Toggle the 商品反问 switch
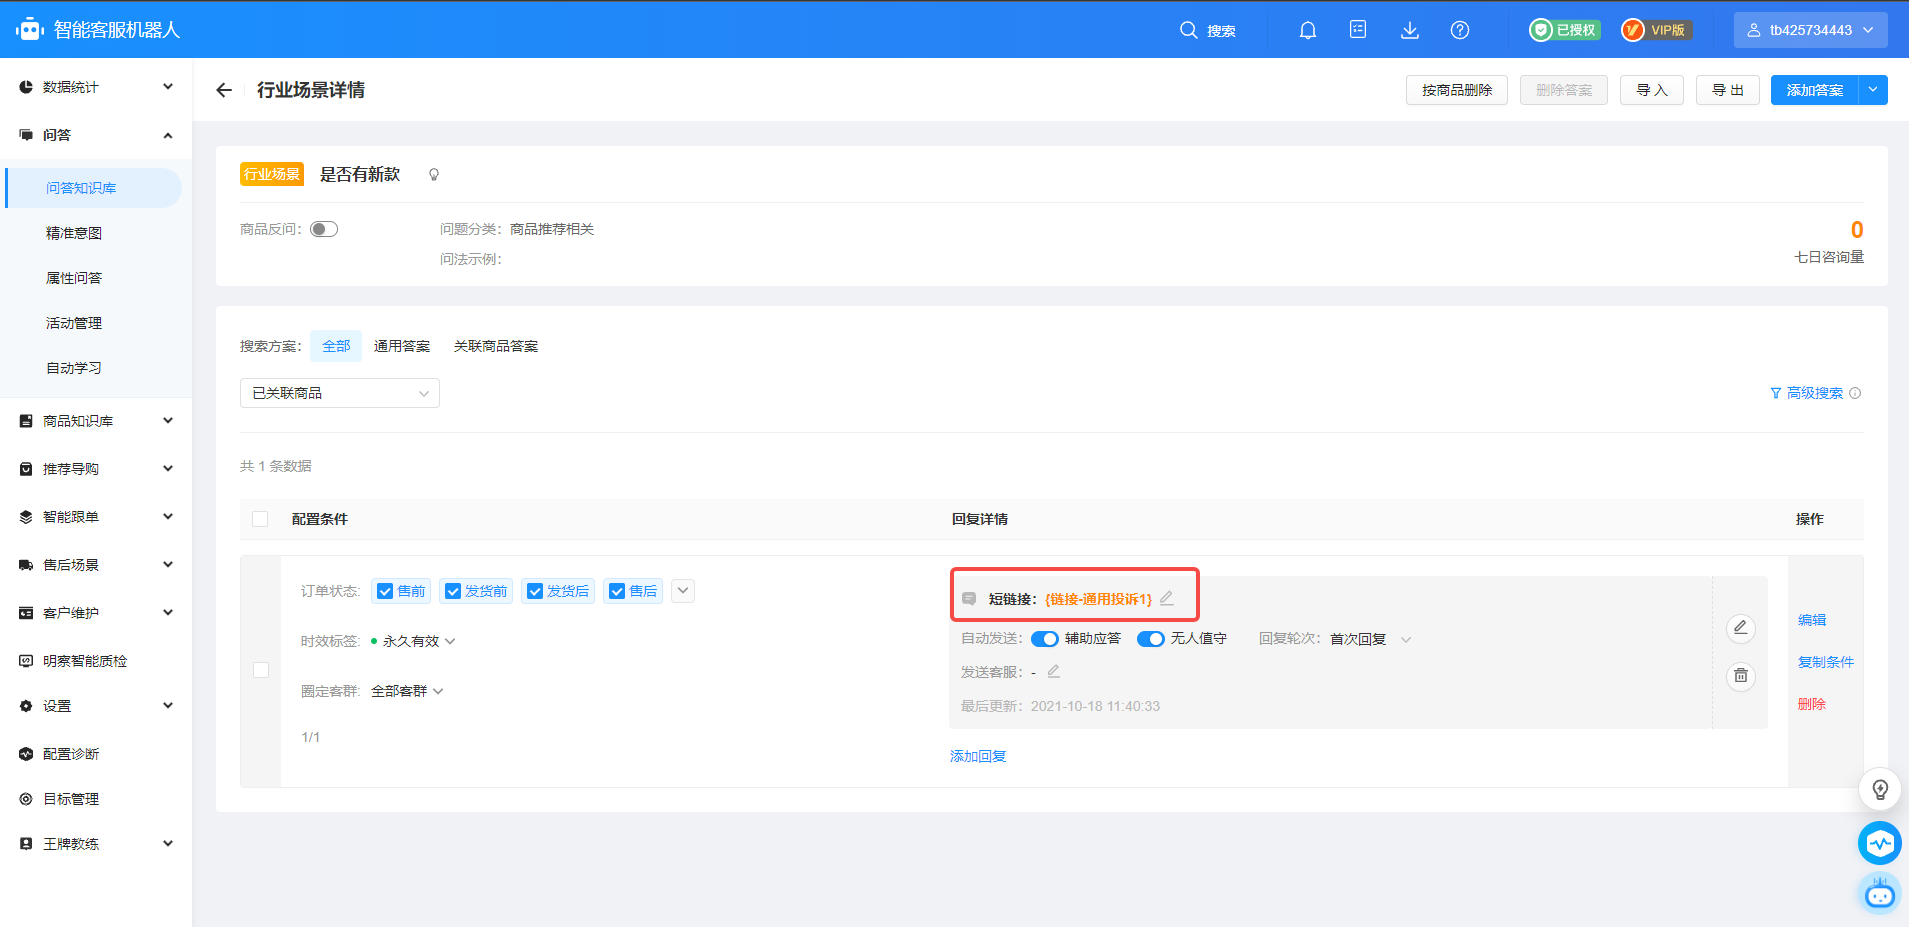The width and height of the screenshot is (1909, 927). point(324,229)
